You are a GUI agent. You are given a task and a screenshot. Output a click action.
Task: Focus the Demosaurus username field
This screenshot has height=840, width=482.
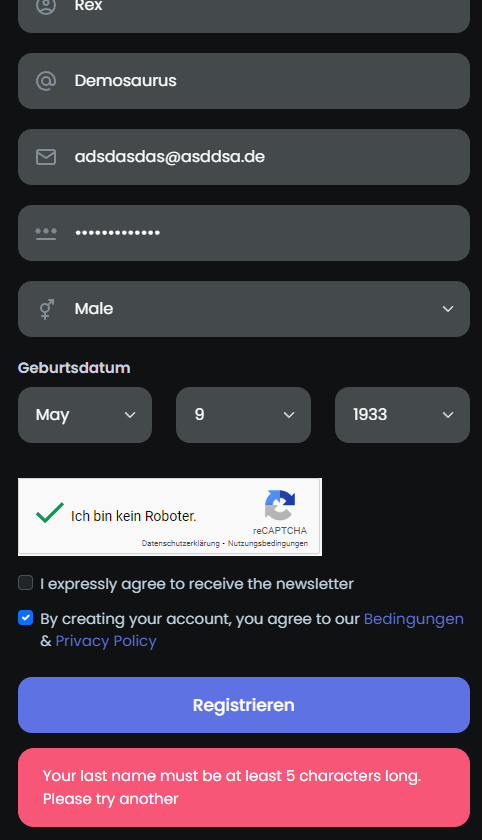pyautogui.click(x=244, y=81)
